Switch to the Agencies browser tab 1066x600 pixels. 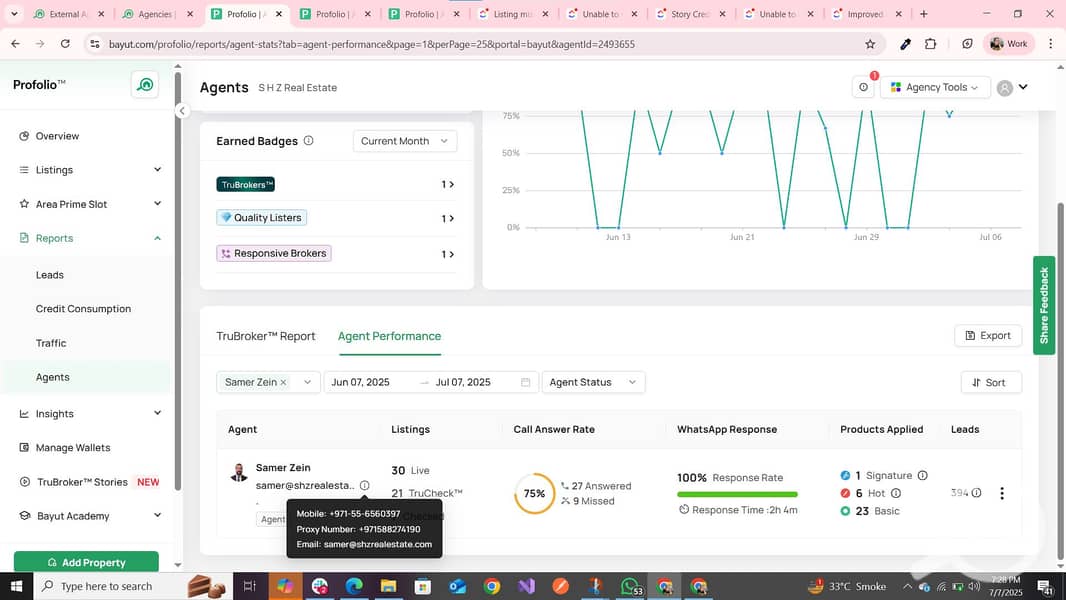[157, 14]
